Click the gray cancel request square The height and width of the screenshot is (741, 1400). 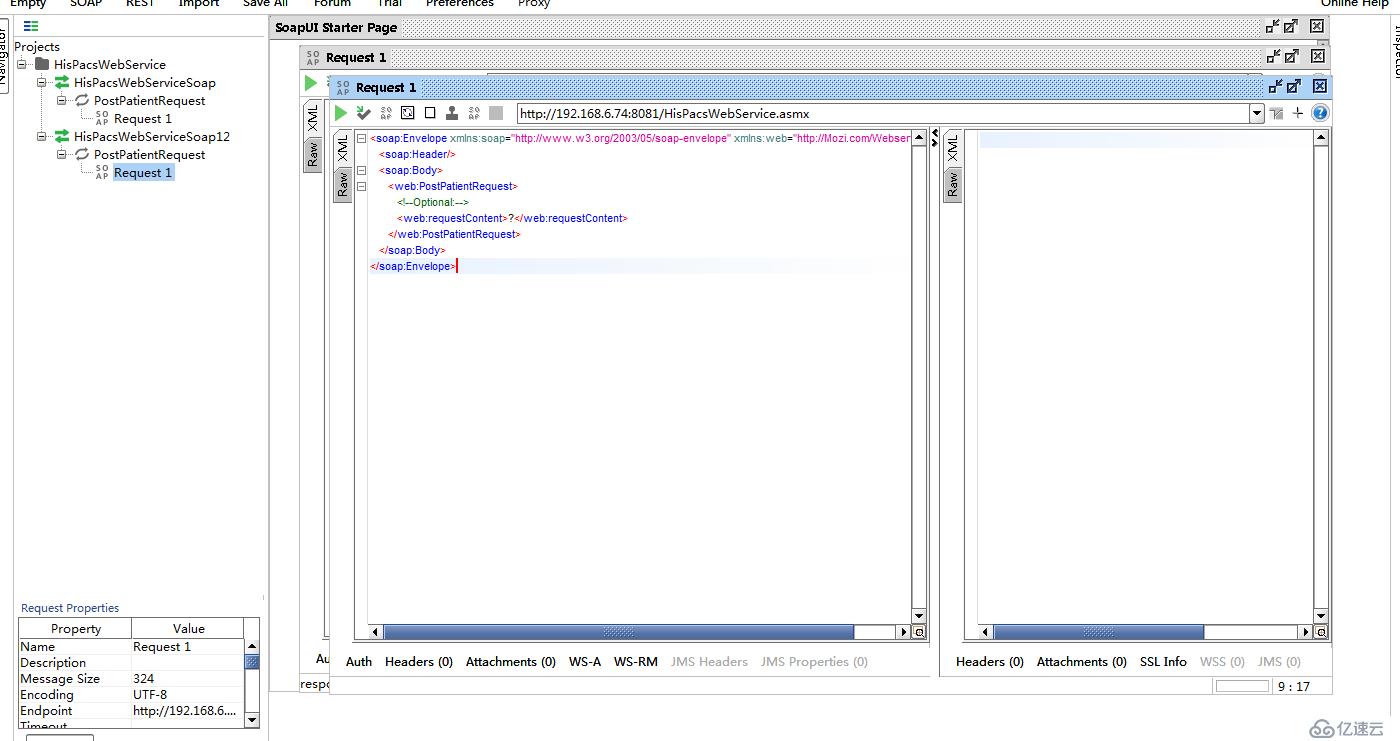pyautogui.click(x=496, y=113)
